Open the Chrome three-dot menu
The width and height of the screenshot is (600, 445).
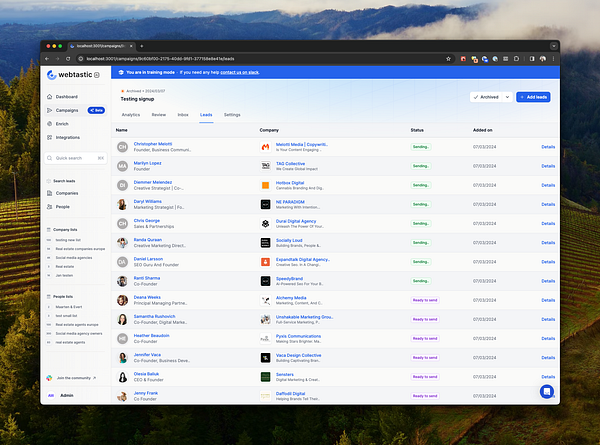click(553, 59)
